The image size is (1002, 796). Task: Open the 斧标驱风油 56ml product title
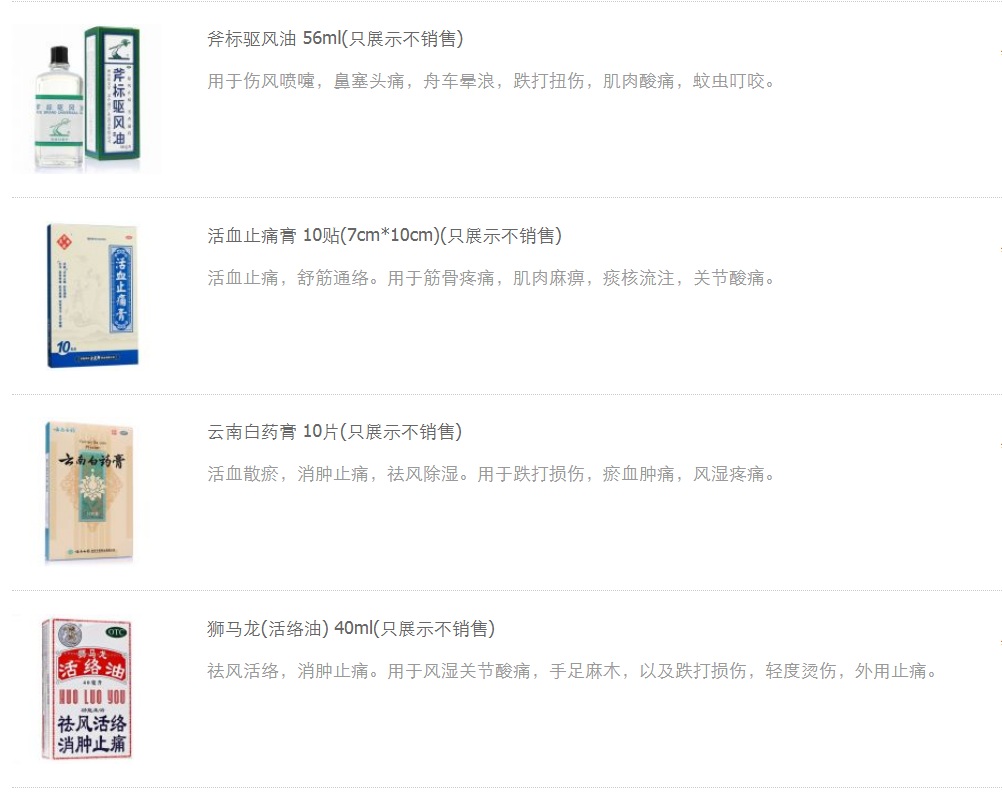(x=335, y=39)
